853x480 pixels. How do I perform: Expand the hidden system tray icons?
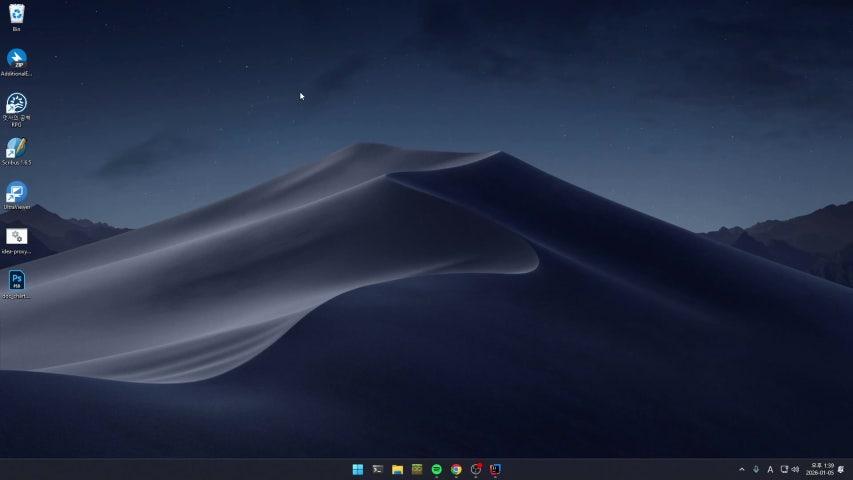[x=741, y=469]
